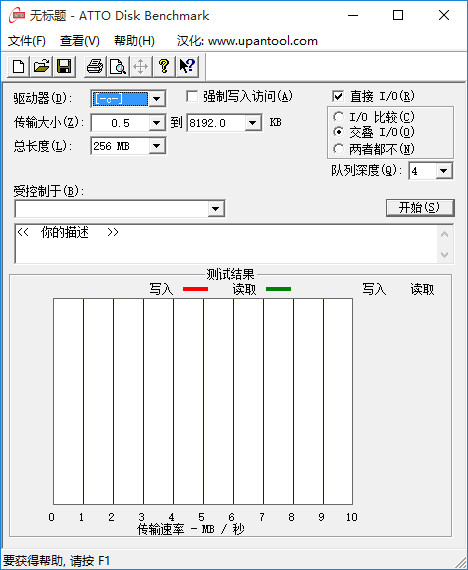
Task: Click the 测试结果 group title
Action: 231,274
